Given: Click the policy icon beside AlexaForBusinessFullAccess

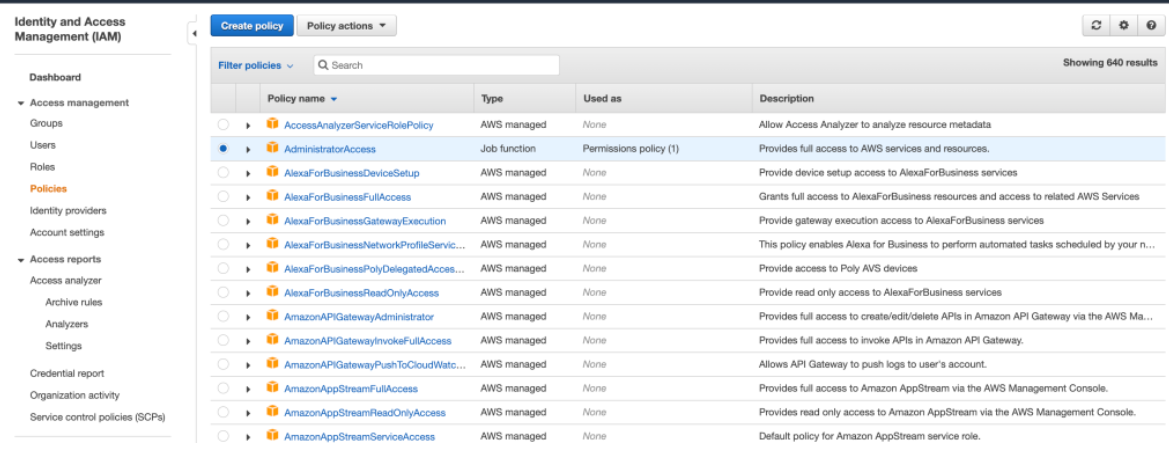Looking at the screenshot, I should point(272,196).
